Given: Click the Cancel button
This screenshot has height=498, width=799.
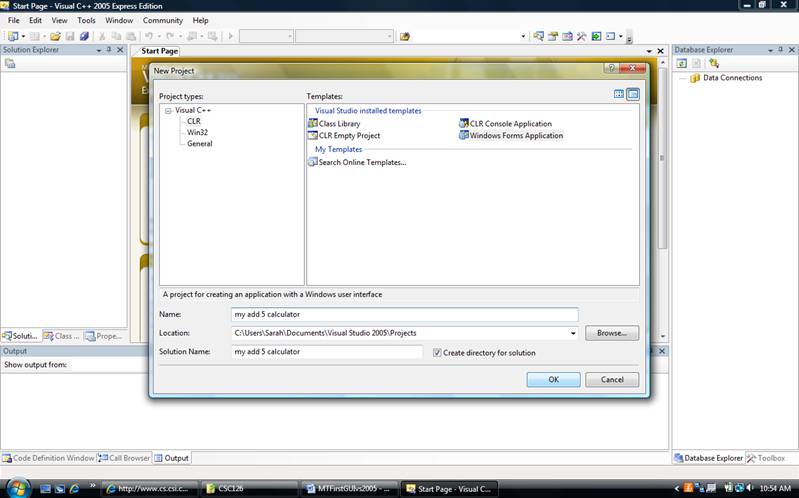Looking at the screenshot, I should 611,380.
